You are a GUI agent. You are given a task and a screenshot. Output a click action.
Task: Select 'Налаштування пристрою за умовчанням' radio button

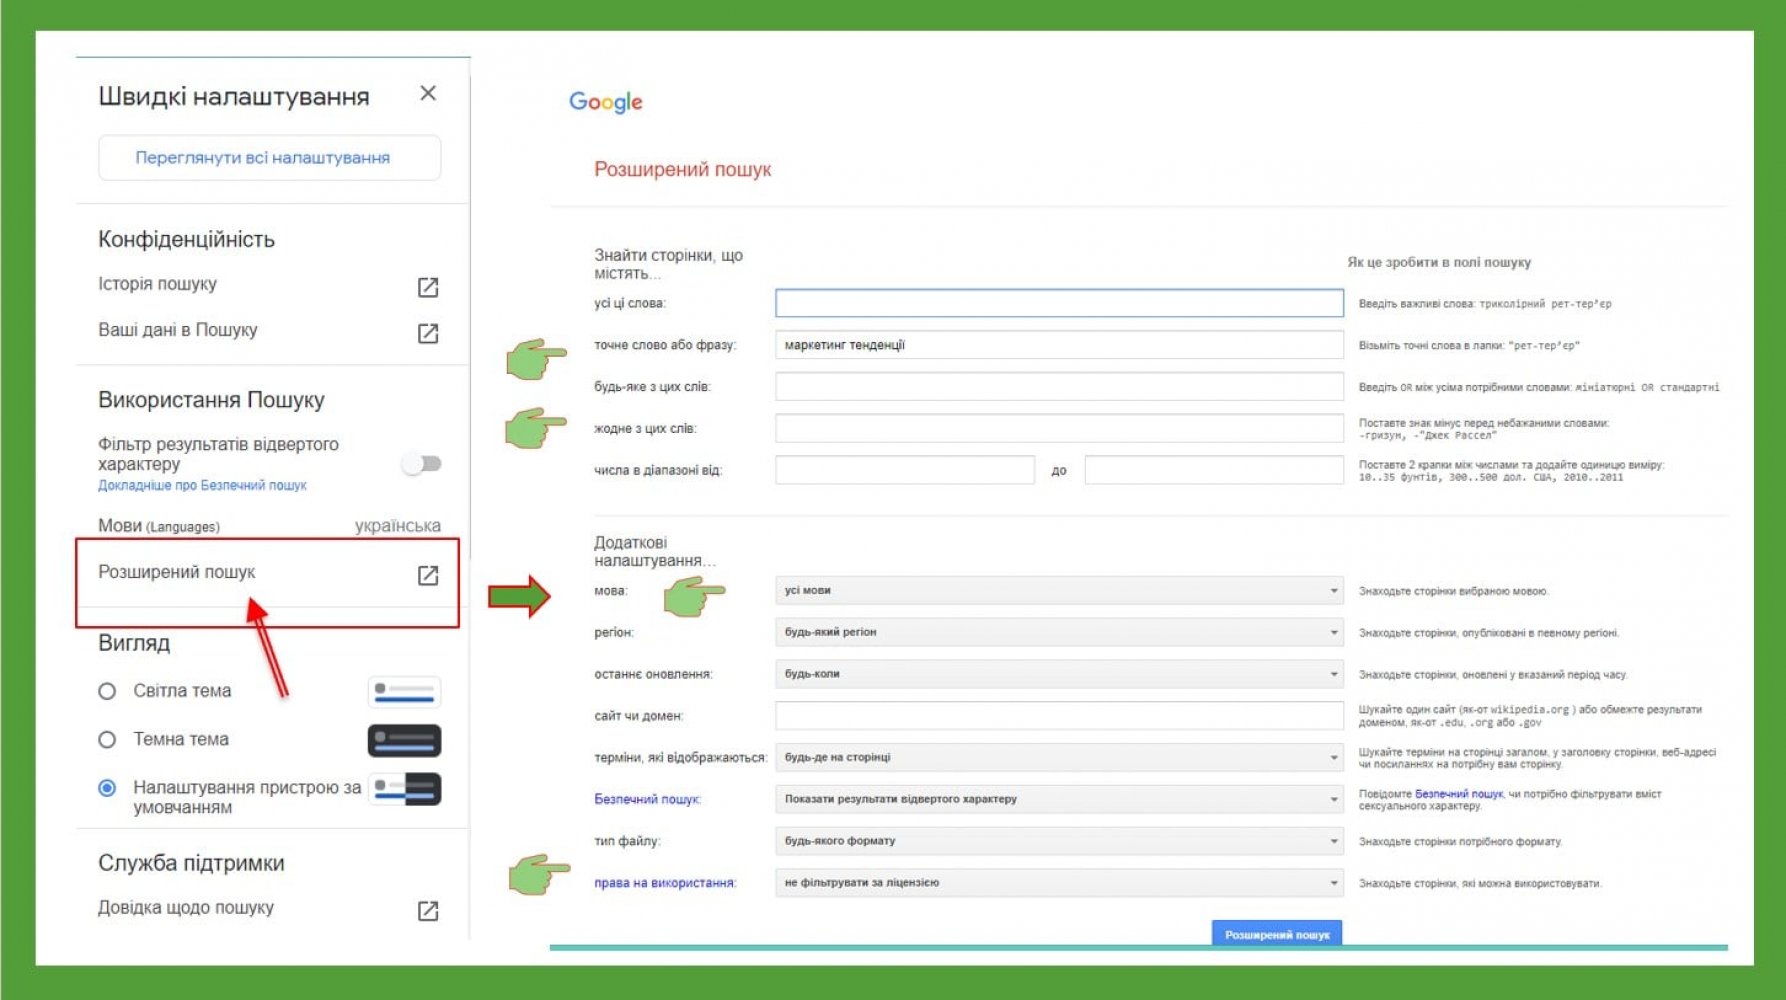tap(107, 788)
